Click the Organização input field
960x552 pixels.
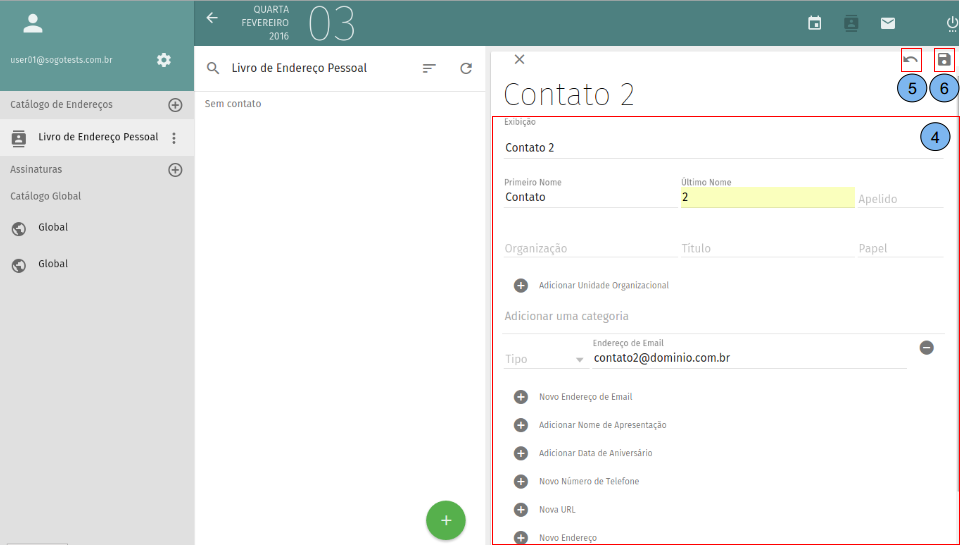point(590,248)
